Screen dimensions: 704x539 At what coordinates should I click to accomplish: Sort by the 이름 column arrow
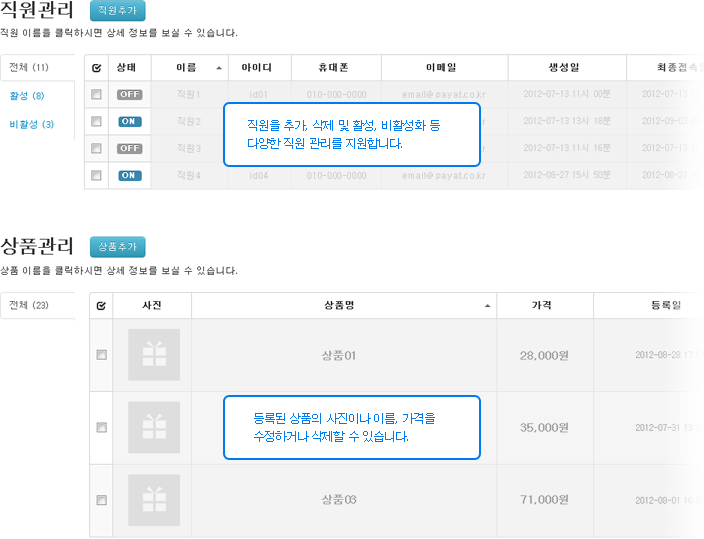pyautogui.click(x=219, y=68)
